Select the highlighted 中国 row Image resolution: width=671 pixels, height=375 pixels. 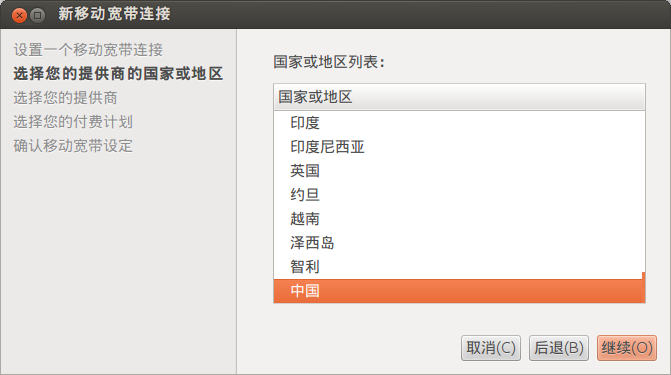(459, 291)
